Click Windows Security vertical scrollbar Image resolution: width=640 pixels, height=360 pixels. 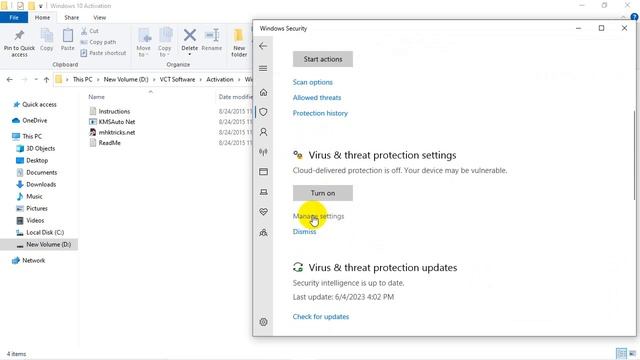pyautogui.click(x=634, y=155)
